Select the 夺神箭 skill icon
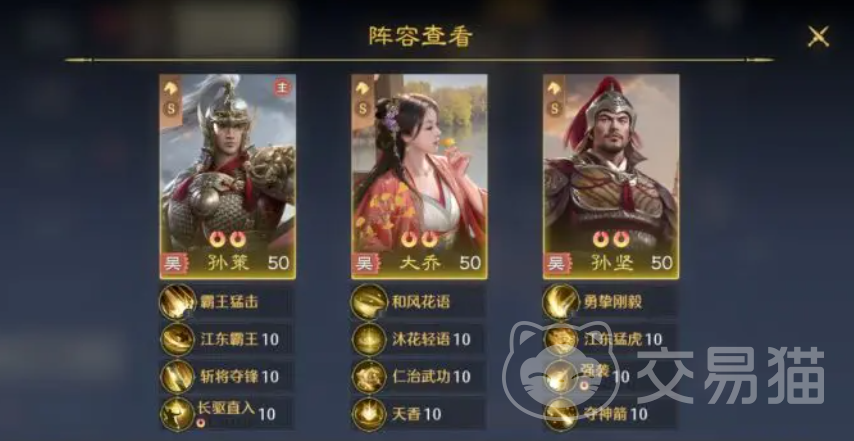The image size is (854, 441). pyautogui.click(x=561, y=414)
